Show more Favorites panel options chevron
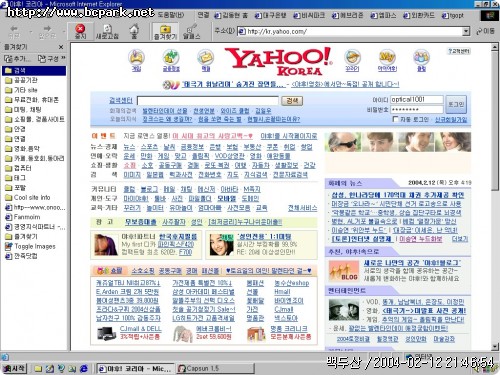The width and height of the screenshot is (500, 375). tap(63, 58)
